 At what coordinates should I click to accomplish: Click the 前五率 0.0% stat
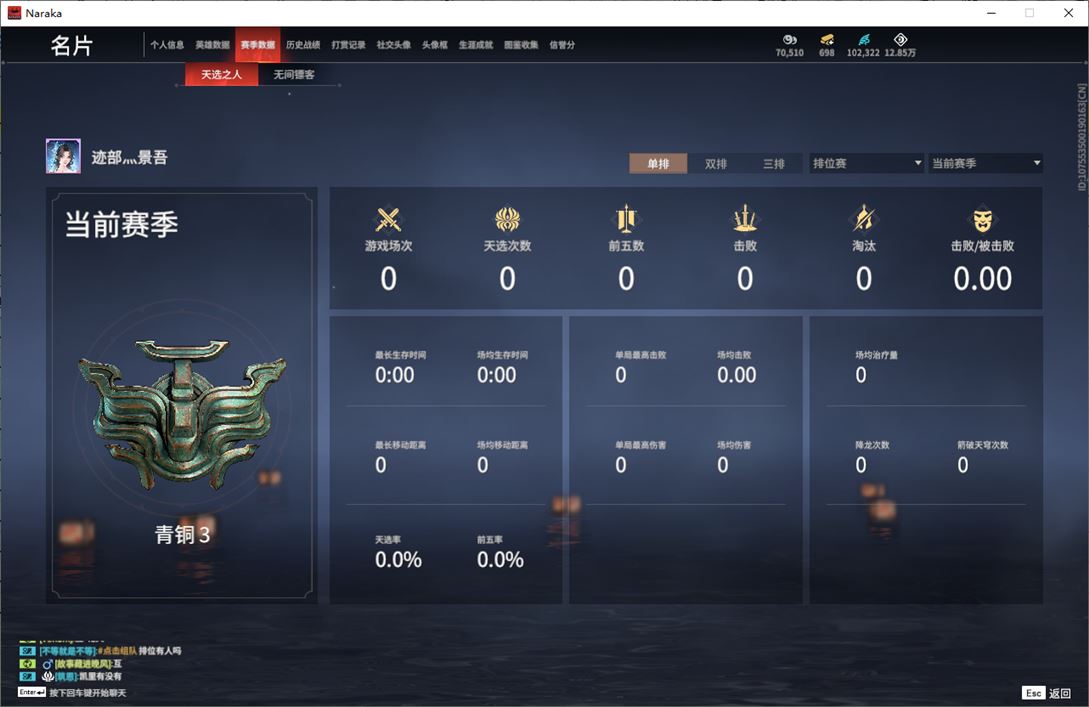coord(500,552)
